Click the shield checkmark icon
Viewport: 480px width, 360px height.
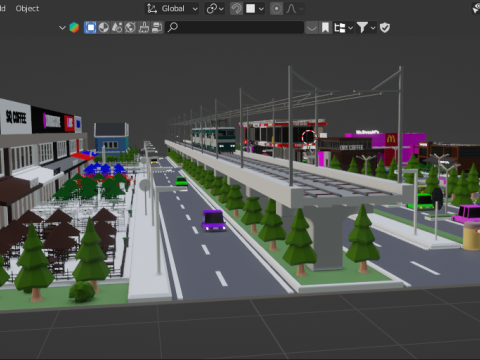click(x=385, y=27)
